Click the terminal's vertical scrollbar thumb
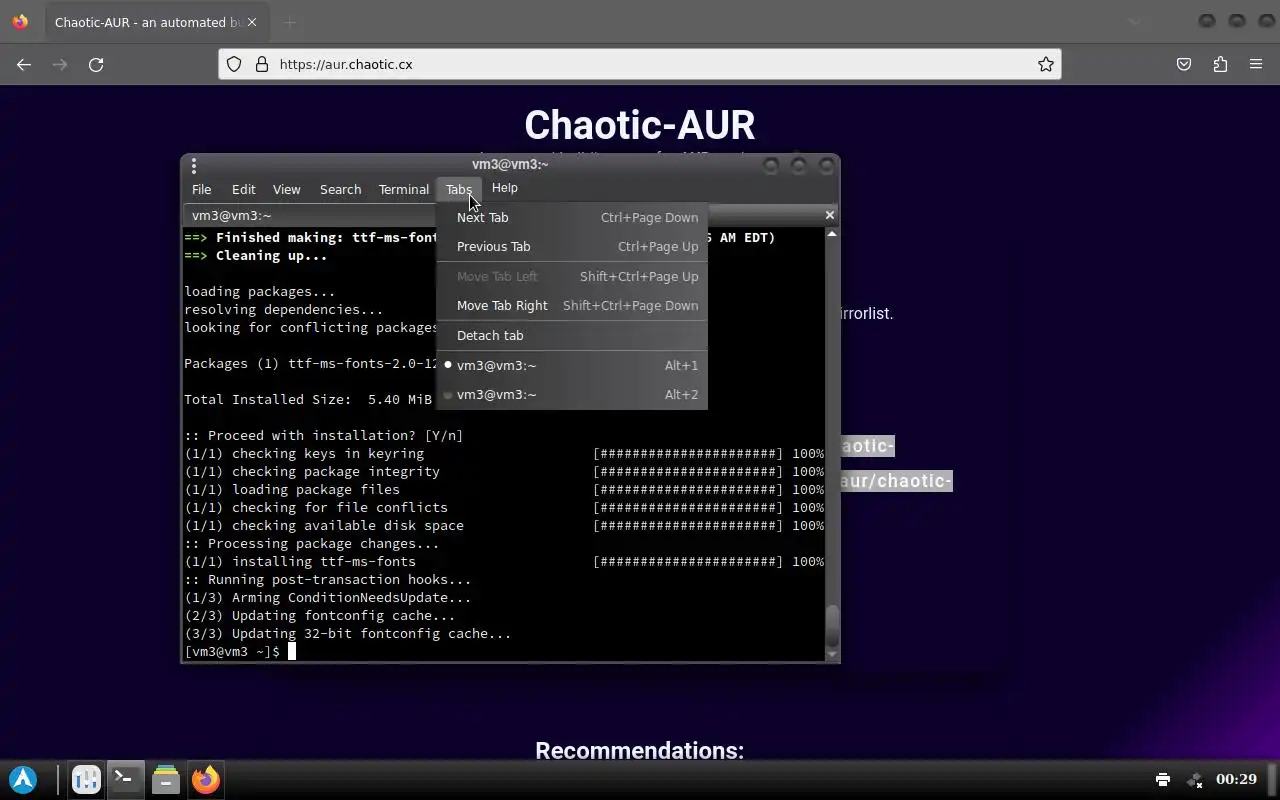The width and height of the screenshot is (1280, 800). (x=831, y=626)
